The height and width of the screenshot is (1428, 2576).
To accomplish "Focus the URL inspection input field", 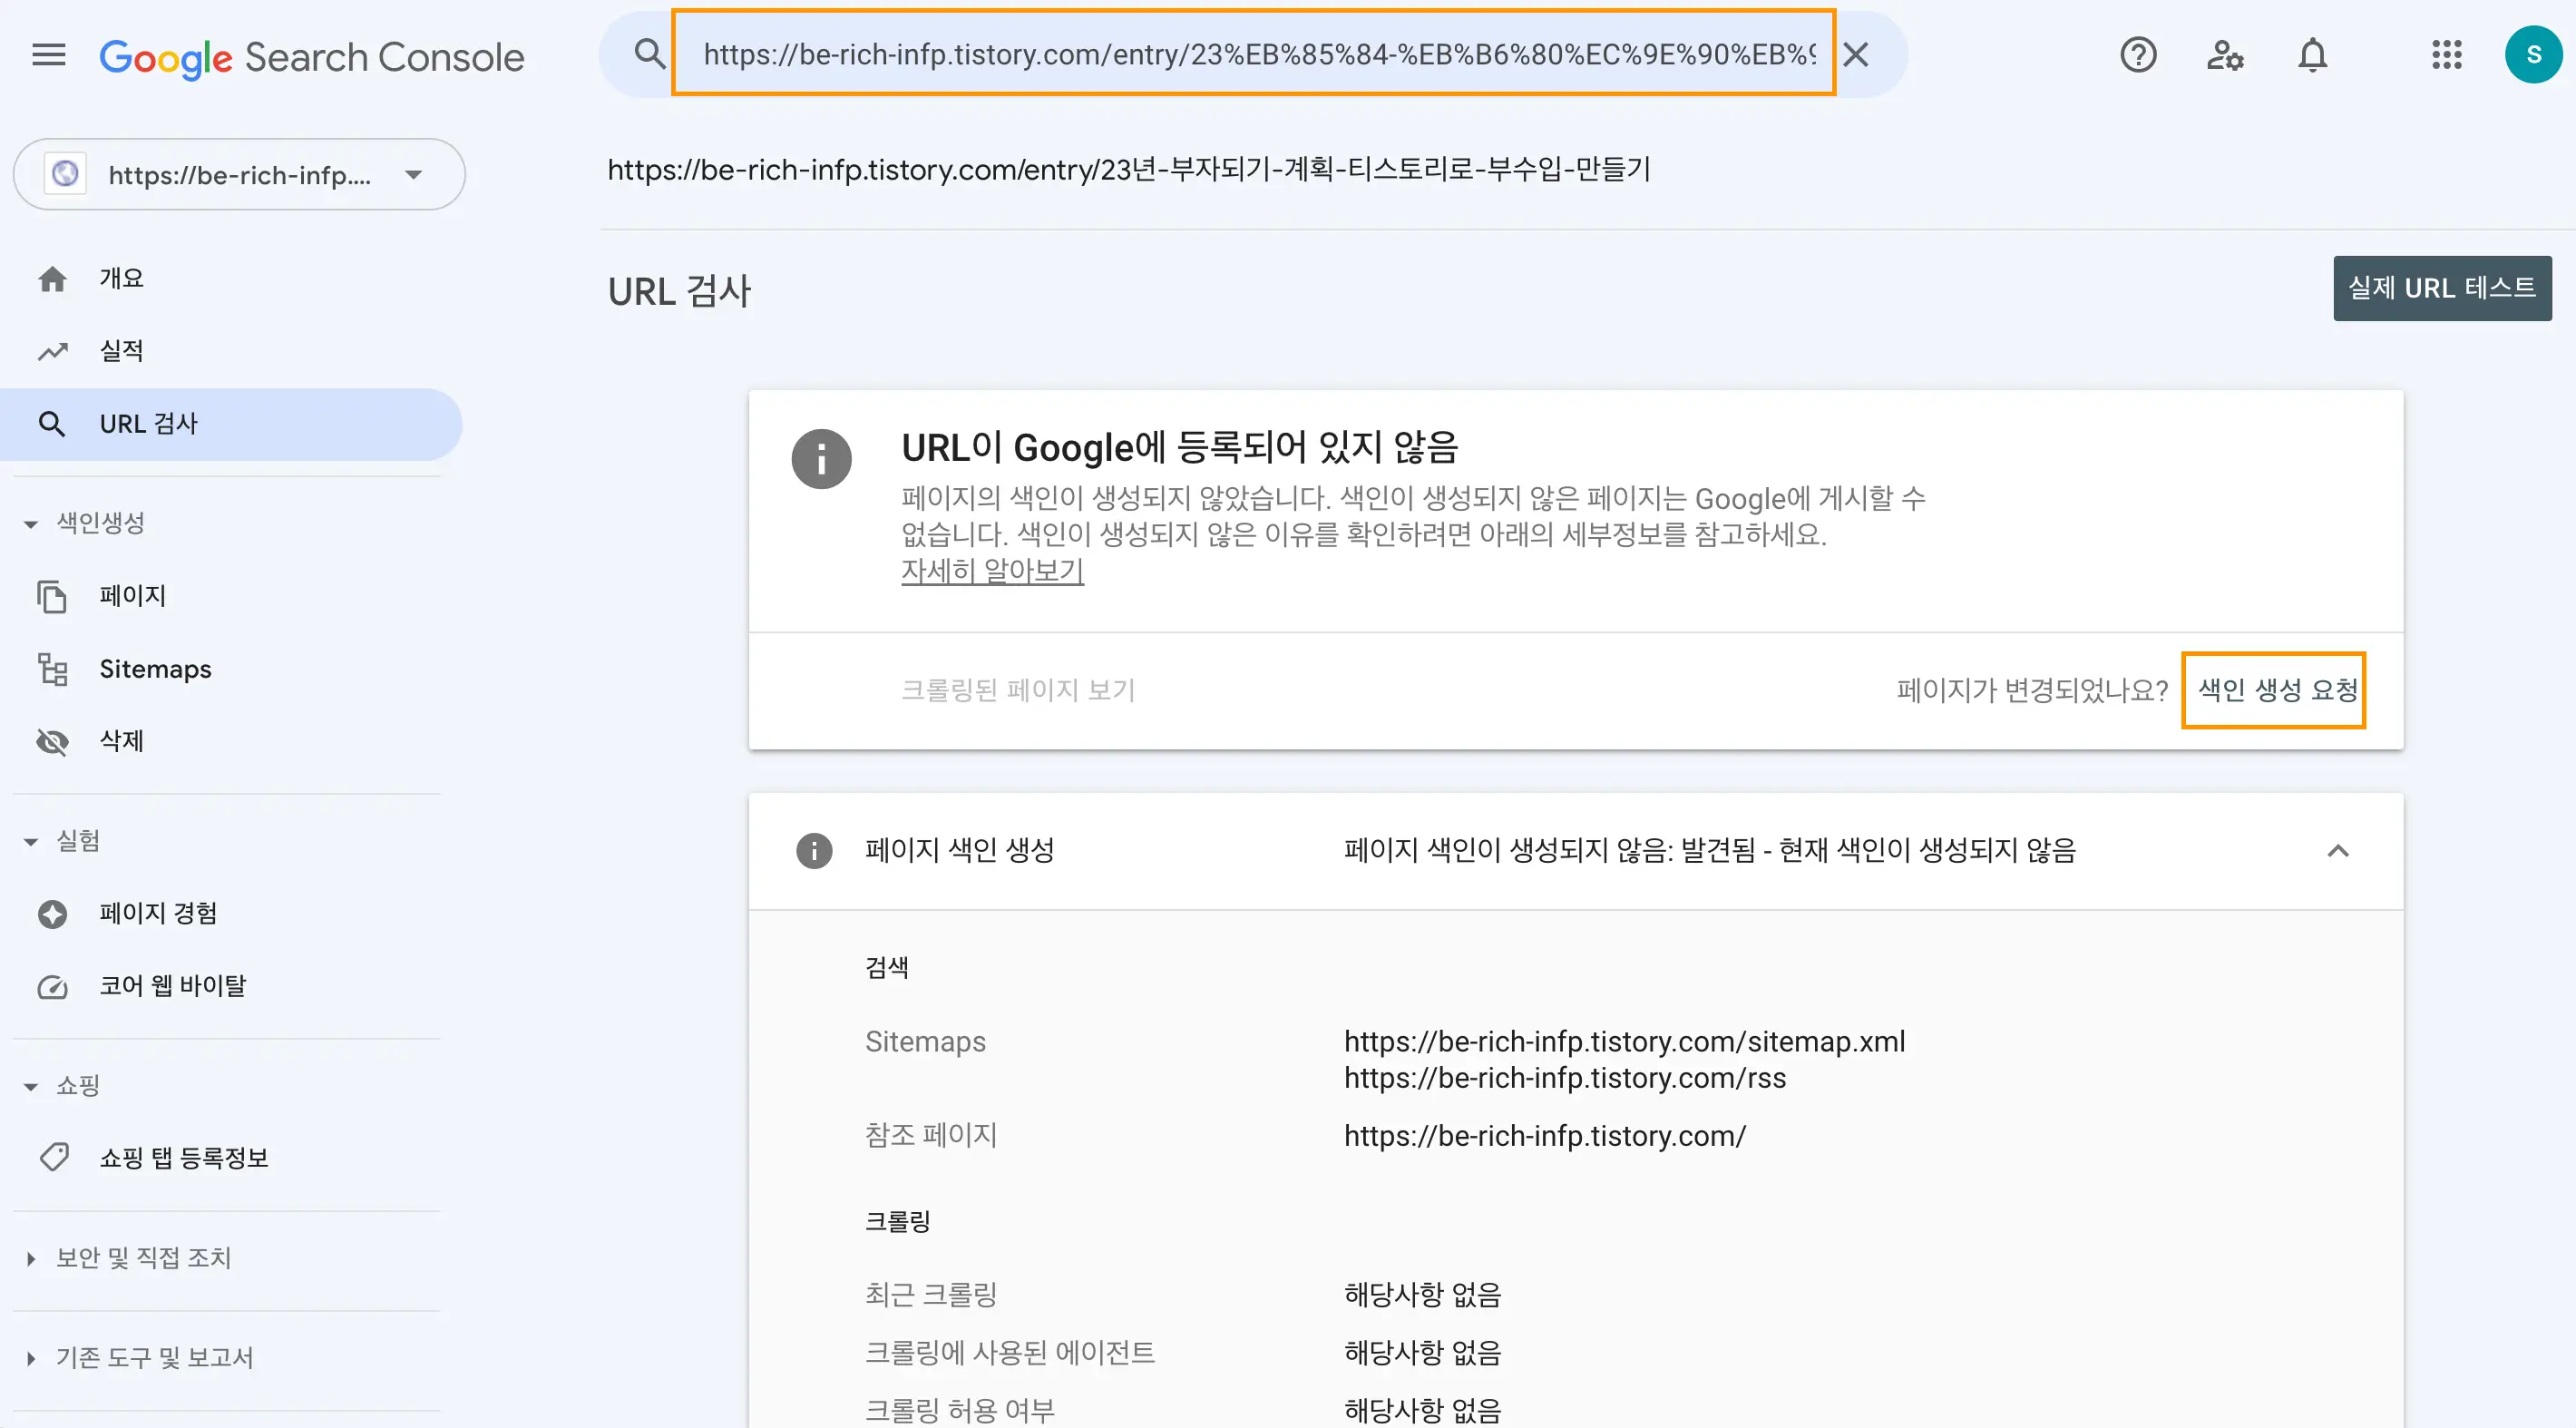I will pyautogui.click(x=1259, y=54).
